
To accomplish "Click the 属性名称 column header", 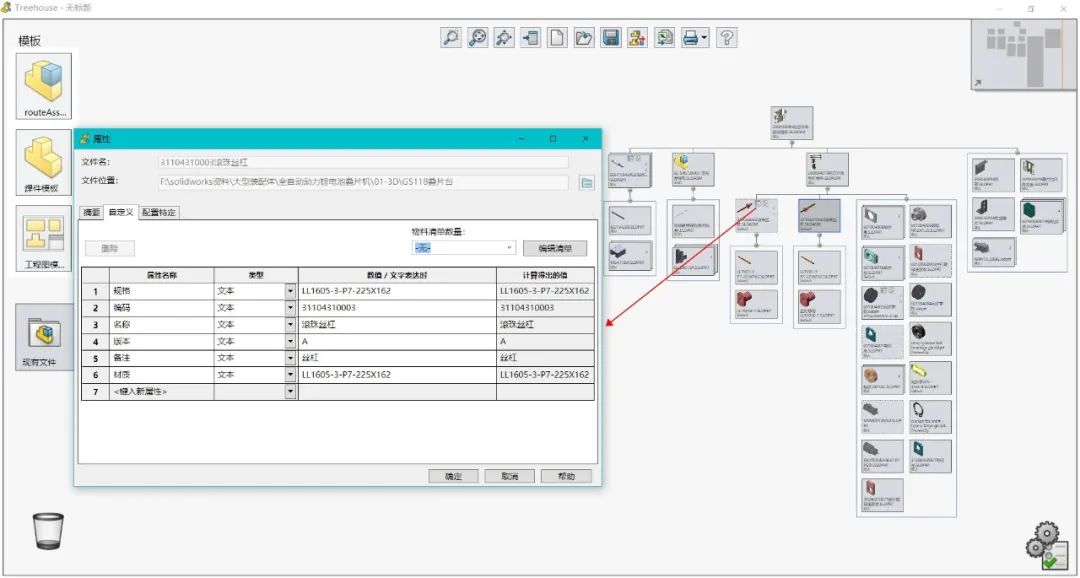I will click(x=162, y=275).
